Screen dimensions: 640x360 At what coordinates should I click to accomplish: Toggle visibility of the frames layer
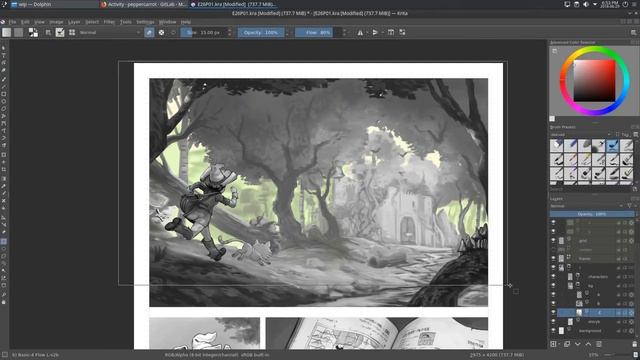coord(553,259)
